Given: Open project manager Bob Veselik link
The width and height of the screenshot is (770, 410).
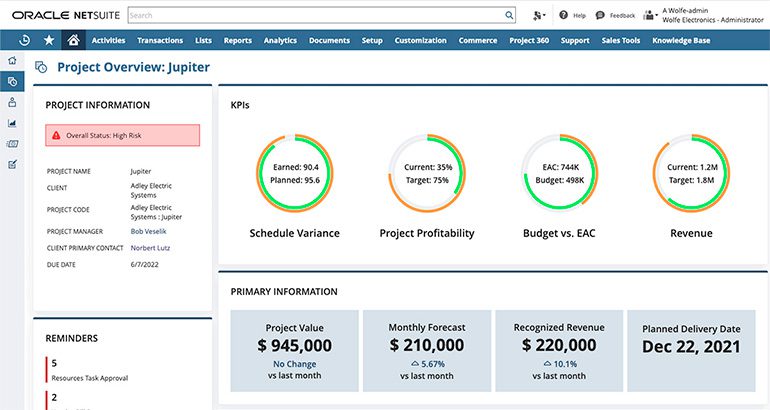Looking at the screenshot, I should (x=148, y=231).
